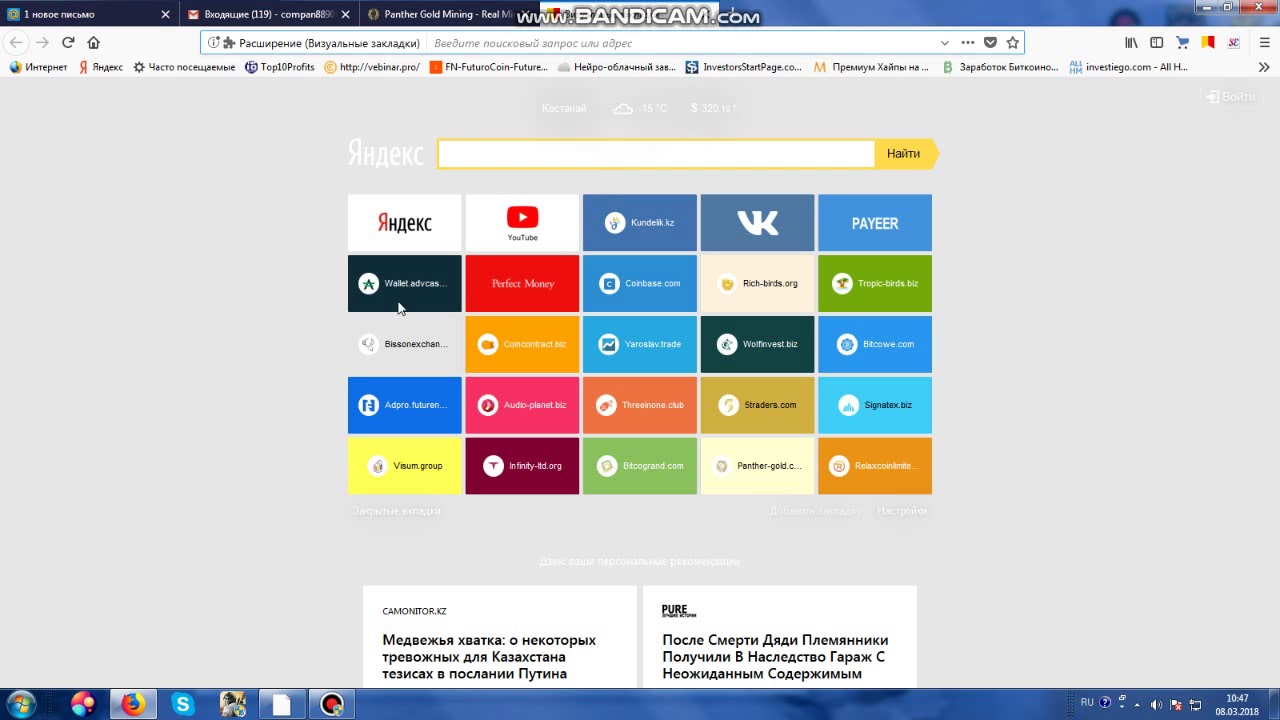Click the Firefox taskbar icon
The height and width of the screenshot is (720, 1280).
[132, 704]
